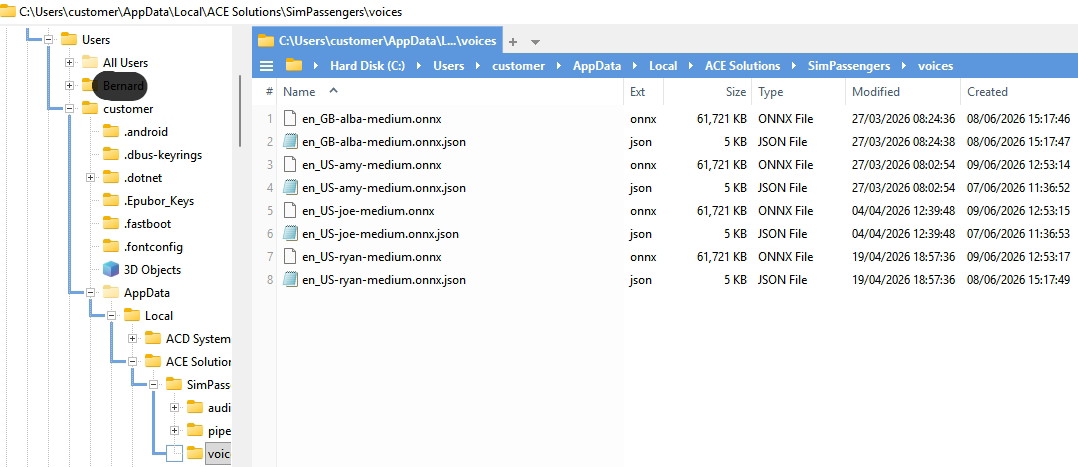Sort by Ext column header

pyautogui.click(x=637, y=91)
